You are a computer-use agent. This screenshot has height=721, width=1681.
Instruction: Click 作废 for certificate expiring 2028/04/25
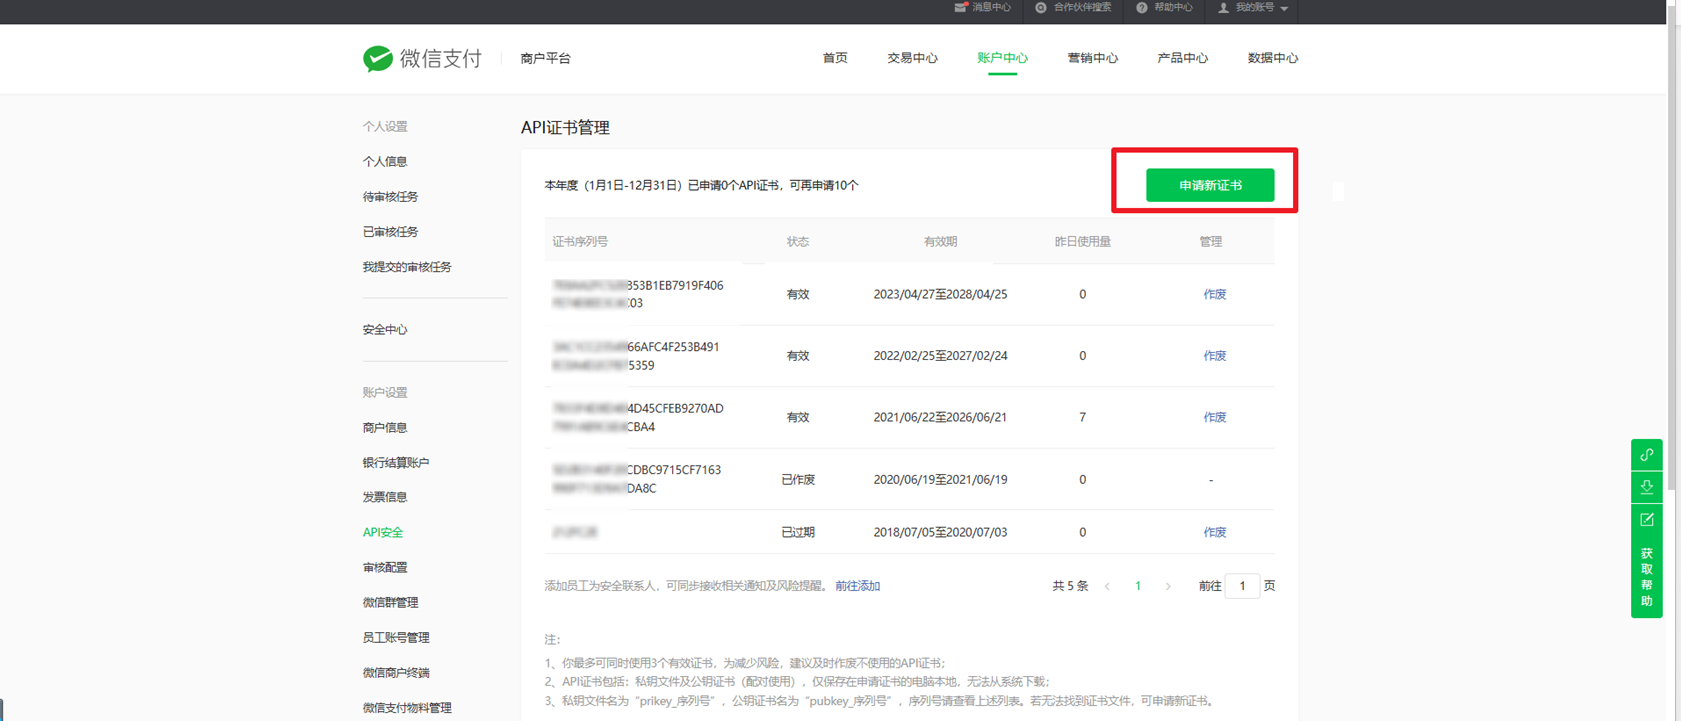click(x=1214, y=294)
